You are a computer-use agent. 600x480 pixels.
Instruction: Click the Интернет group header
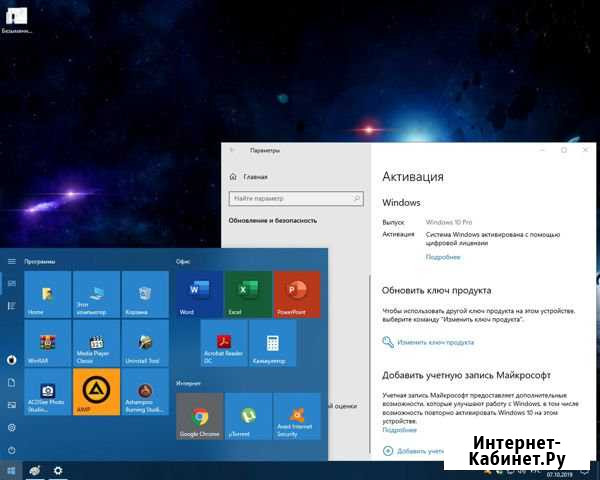pos(188,383)
